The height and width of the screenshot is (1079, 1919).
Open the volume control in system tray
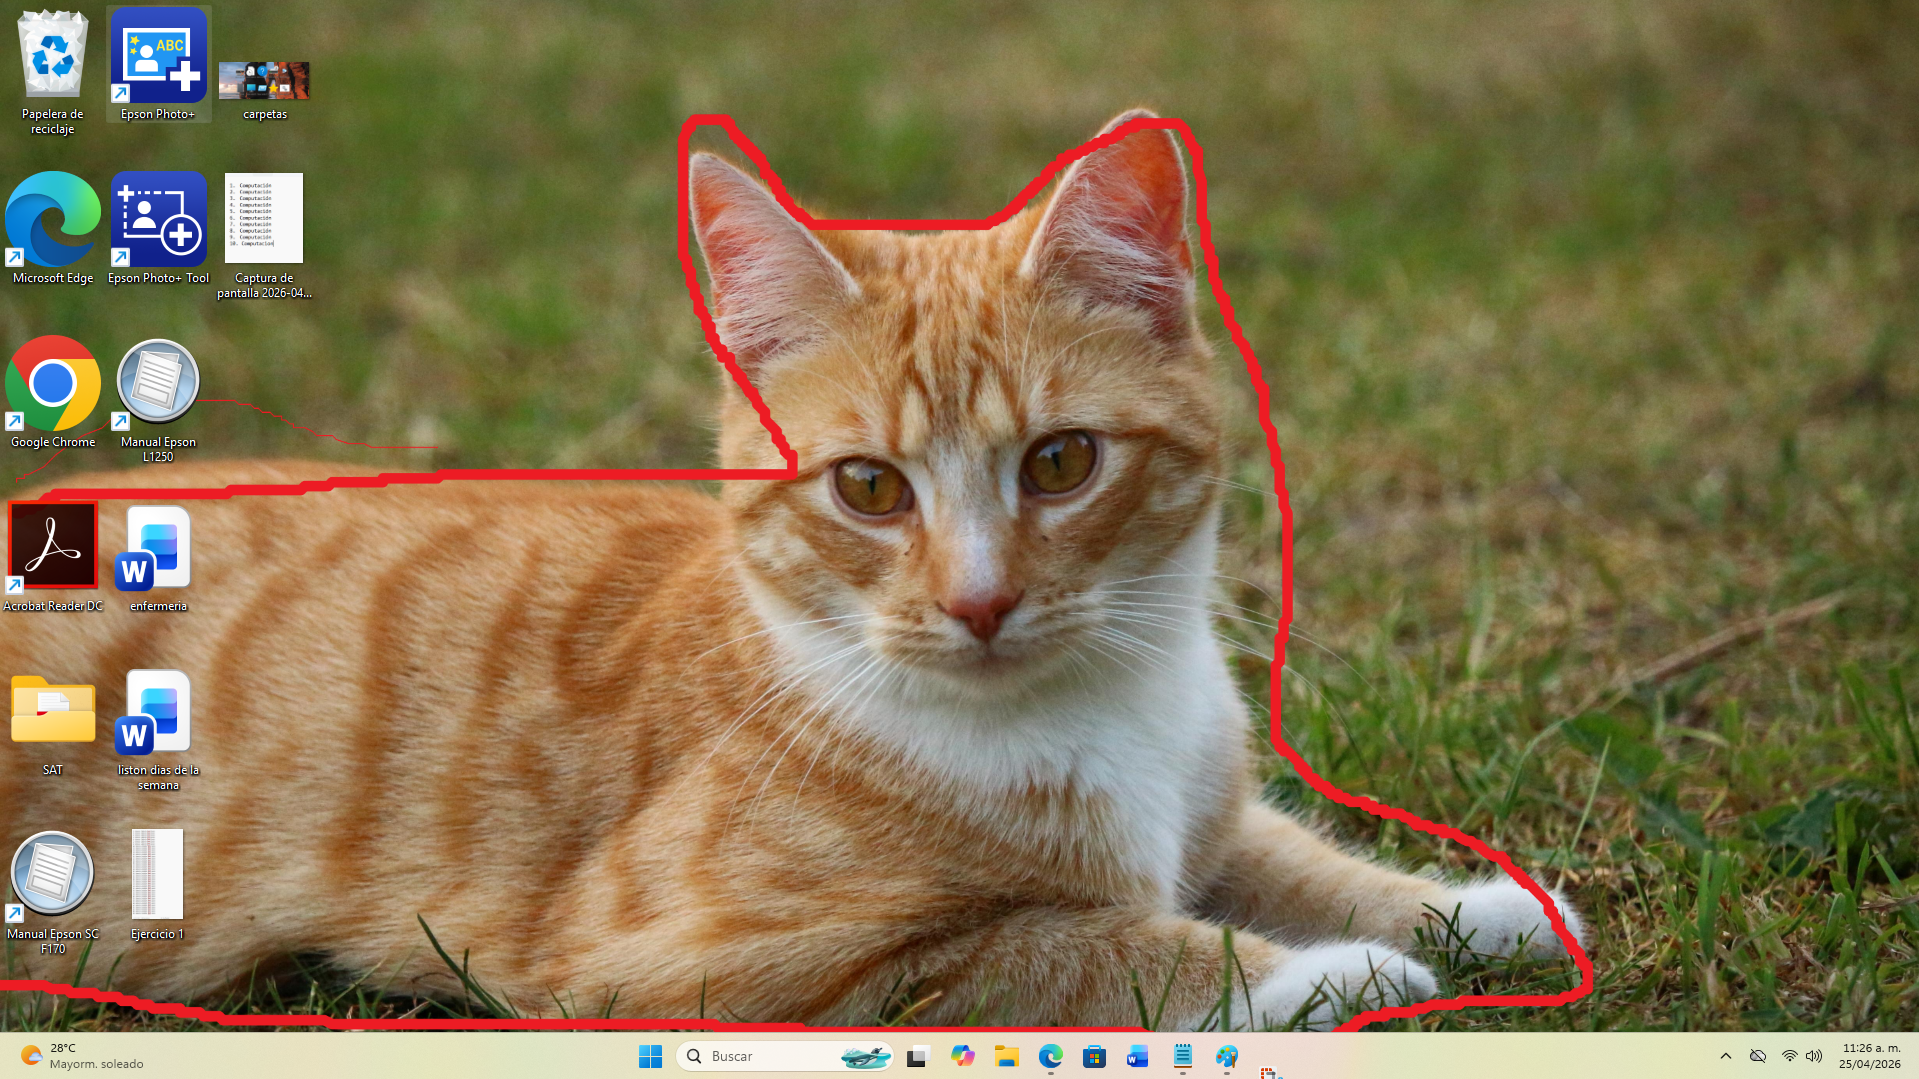coord(1814,1056)
